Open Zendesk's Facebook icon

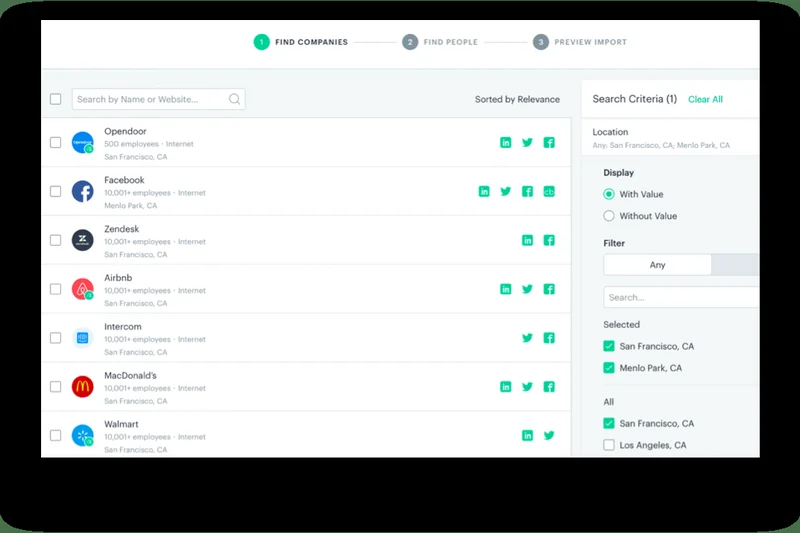click(x=549, y=240)
